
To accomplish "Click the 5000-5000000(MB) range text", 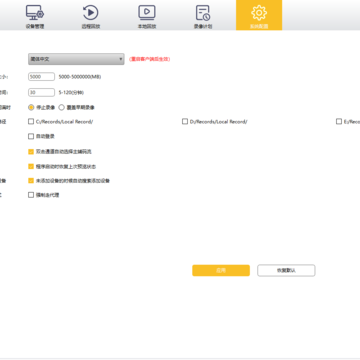I will tap(80, 77).
